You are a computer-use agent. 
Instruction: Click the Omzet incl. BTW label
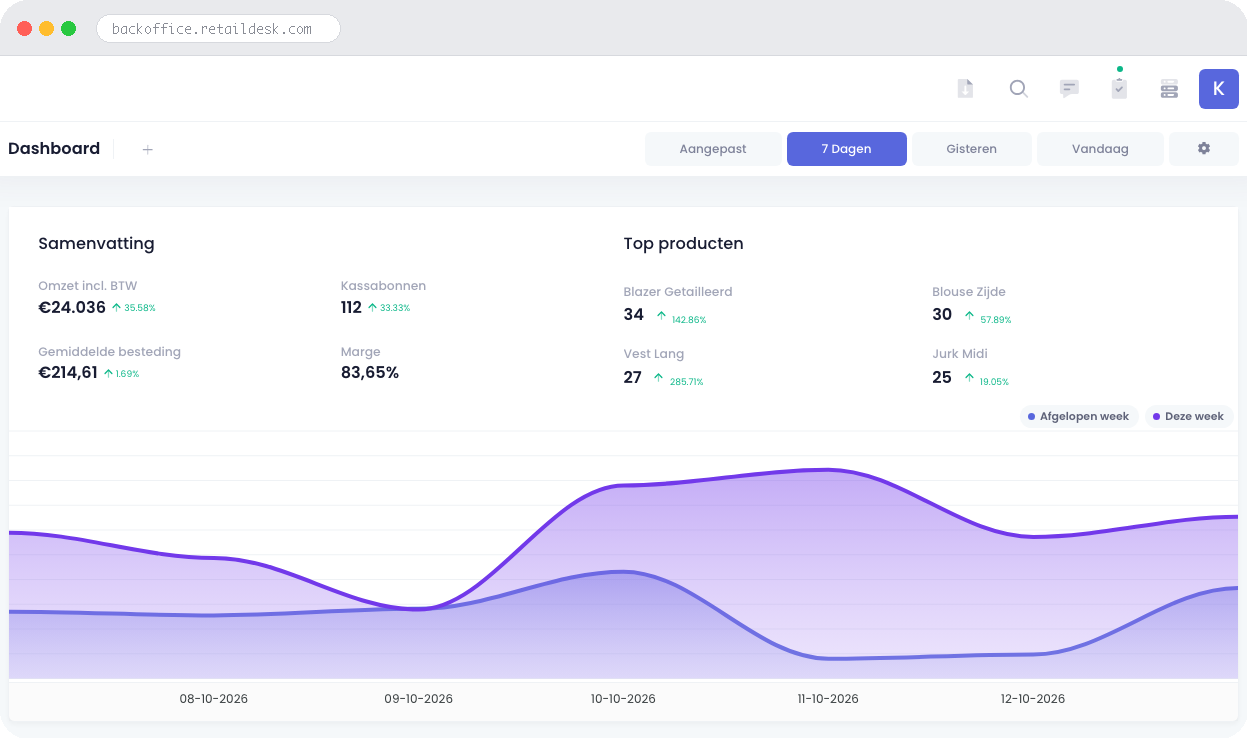[x=88, y=286]
